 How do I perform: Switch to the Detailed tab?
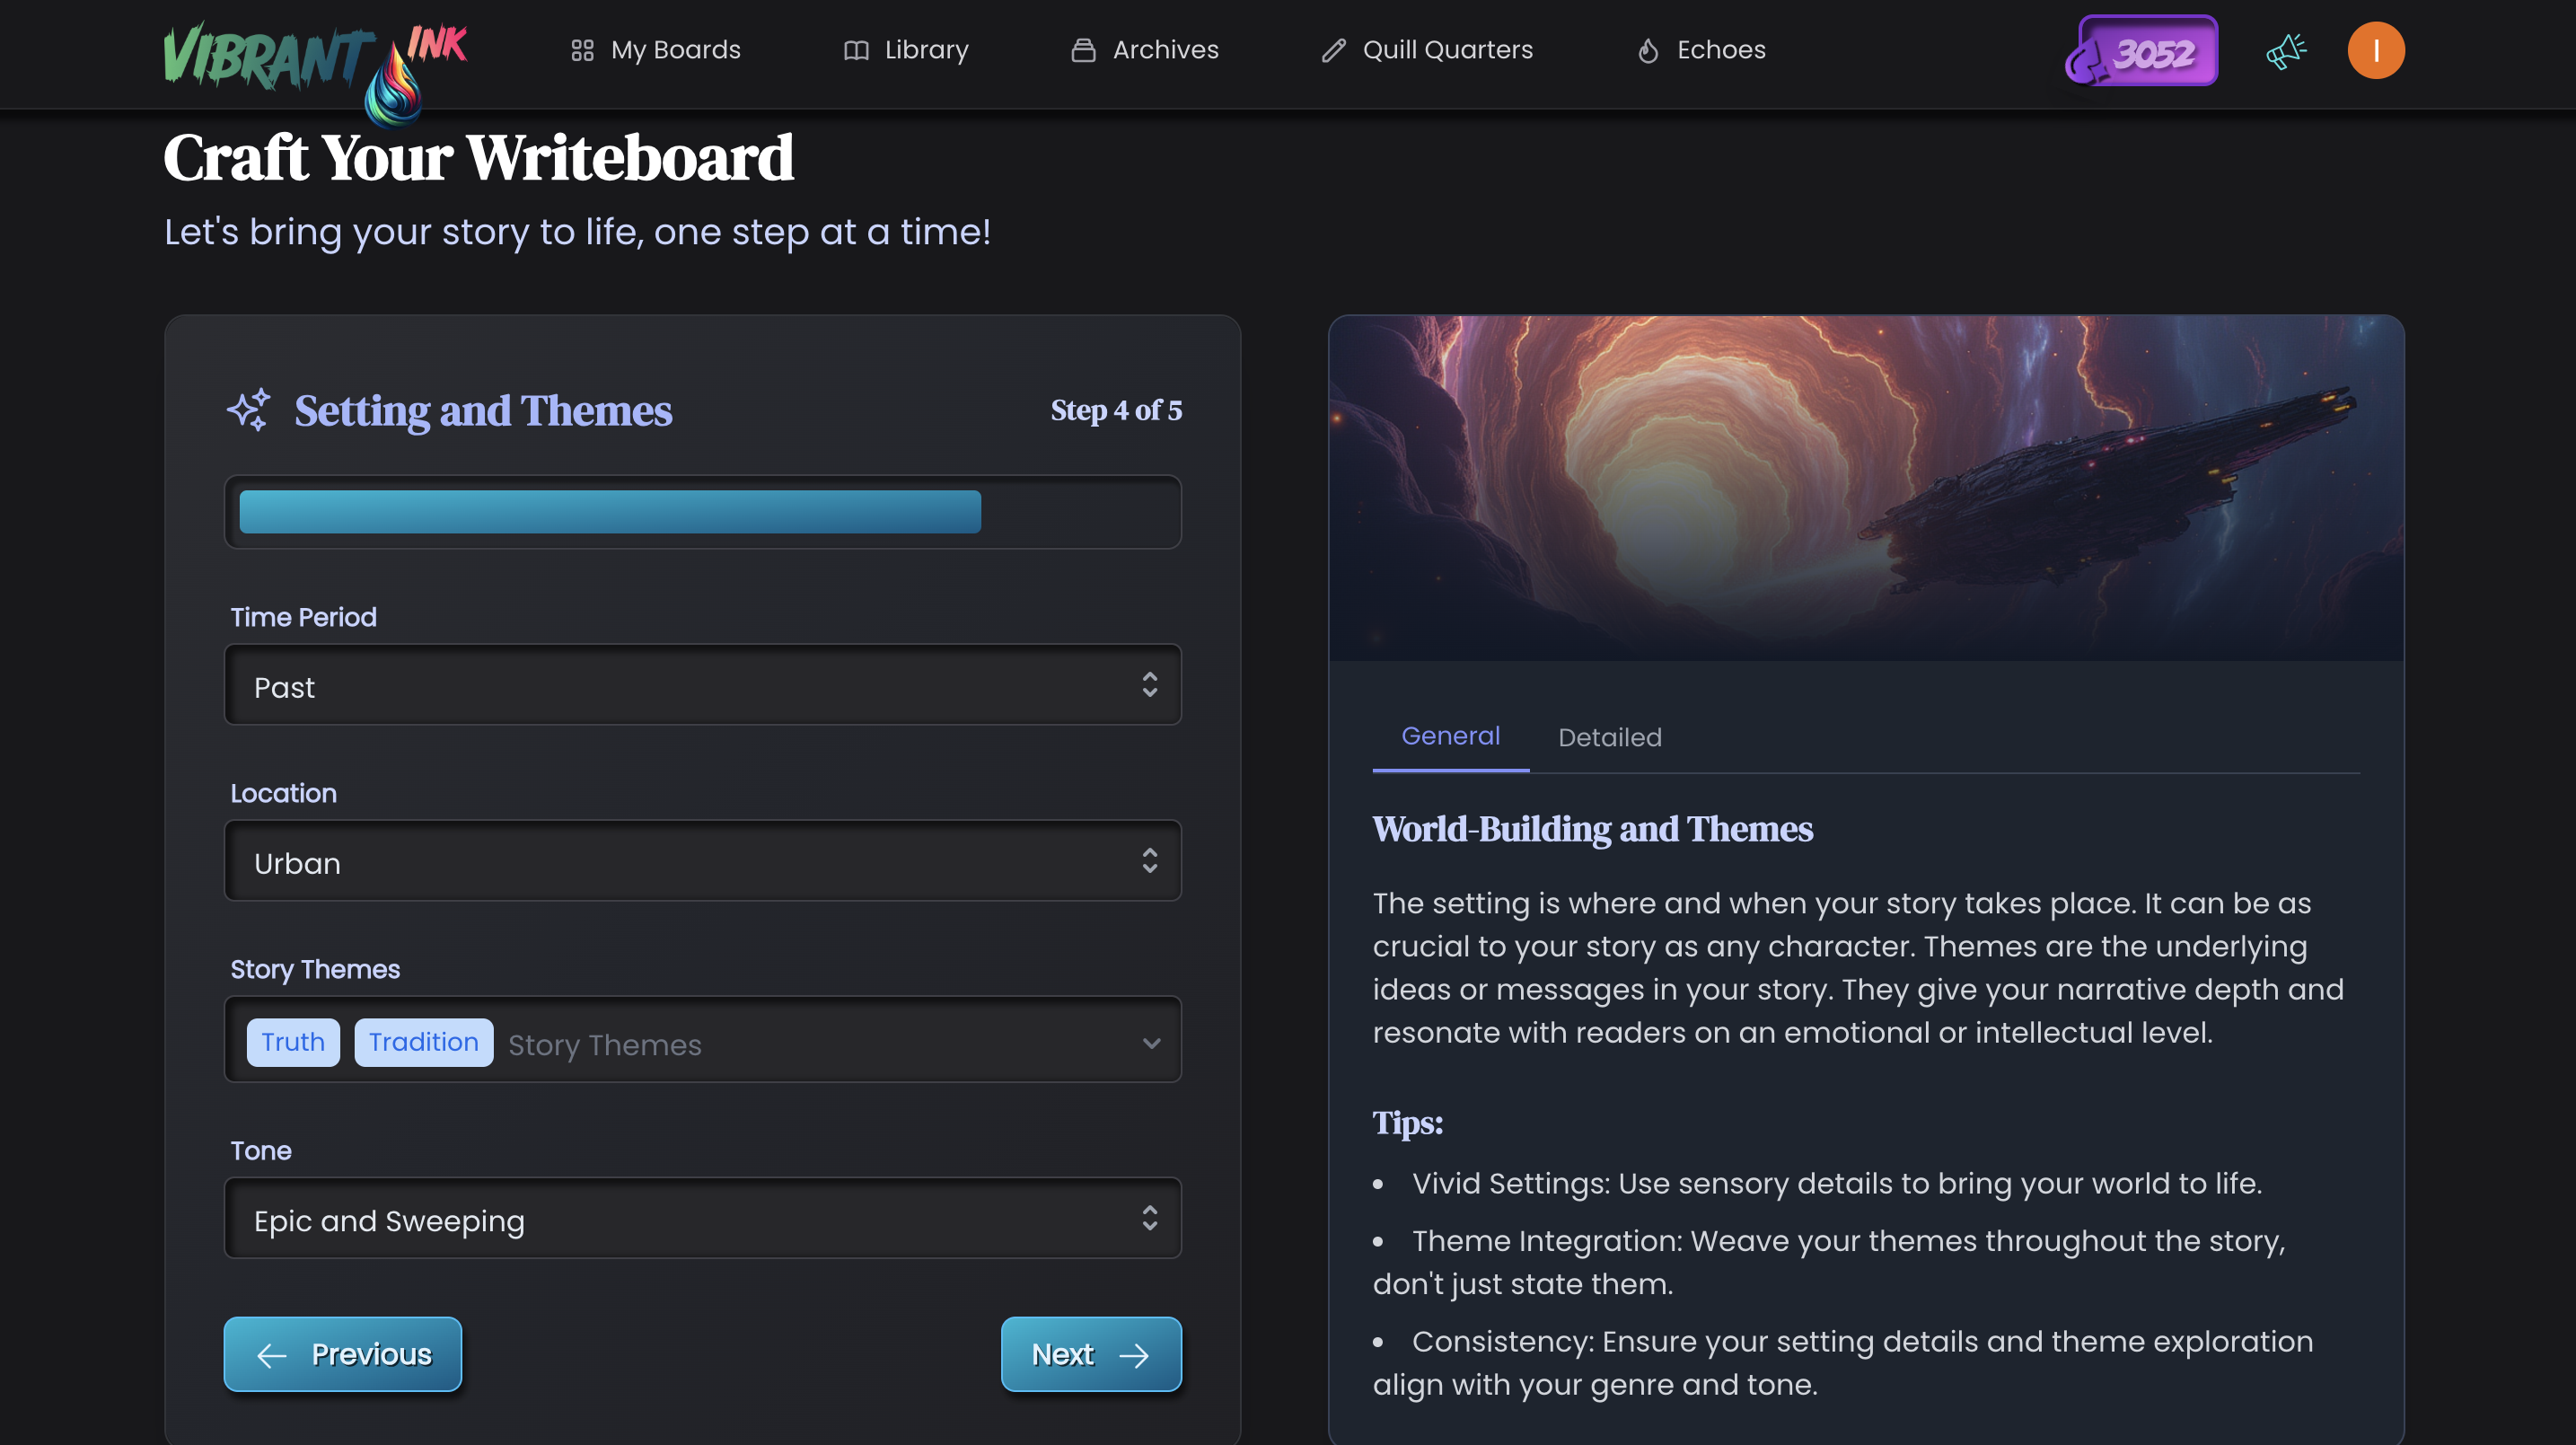coord(1609,737)
